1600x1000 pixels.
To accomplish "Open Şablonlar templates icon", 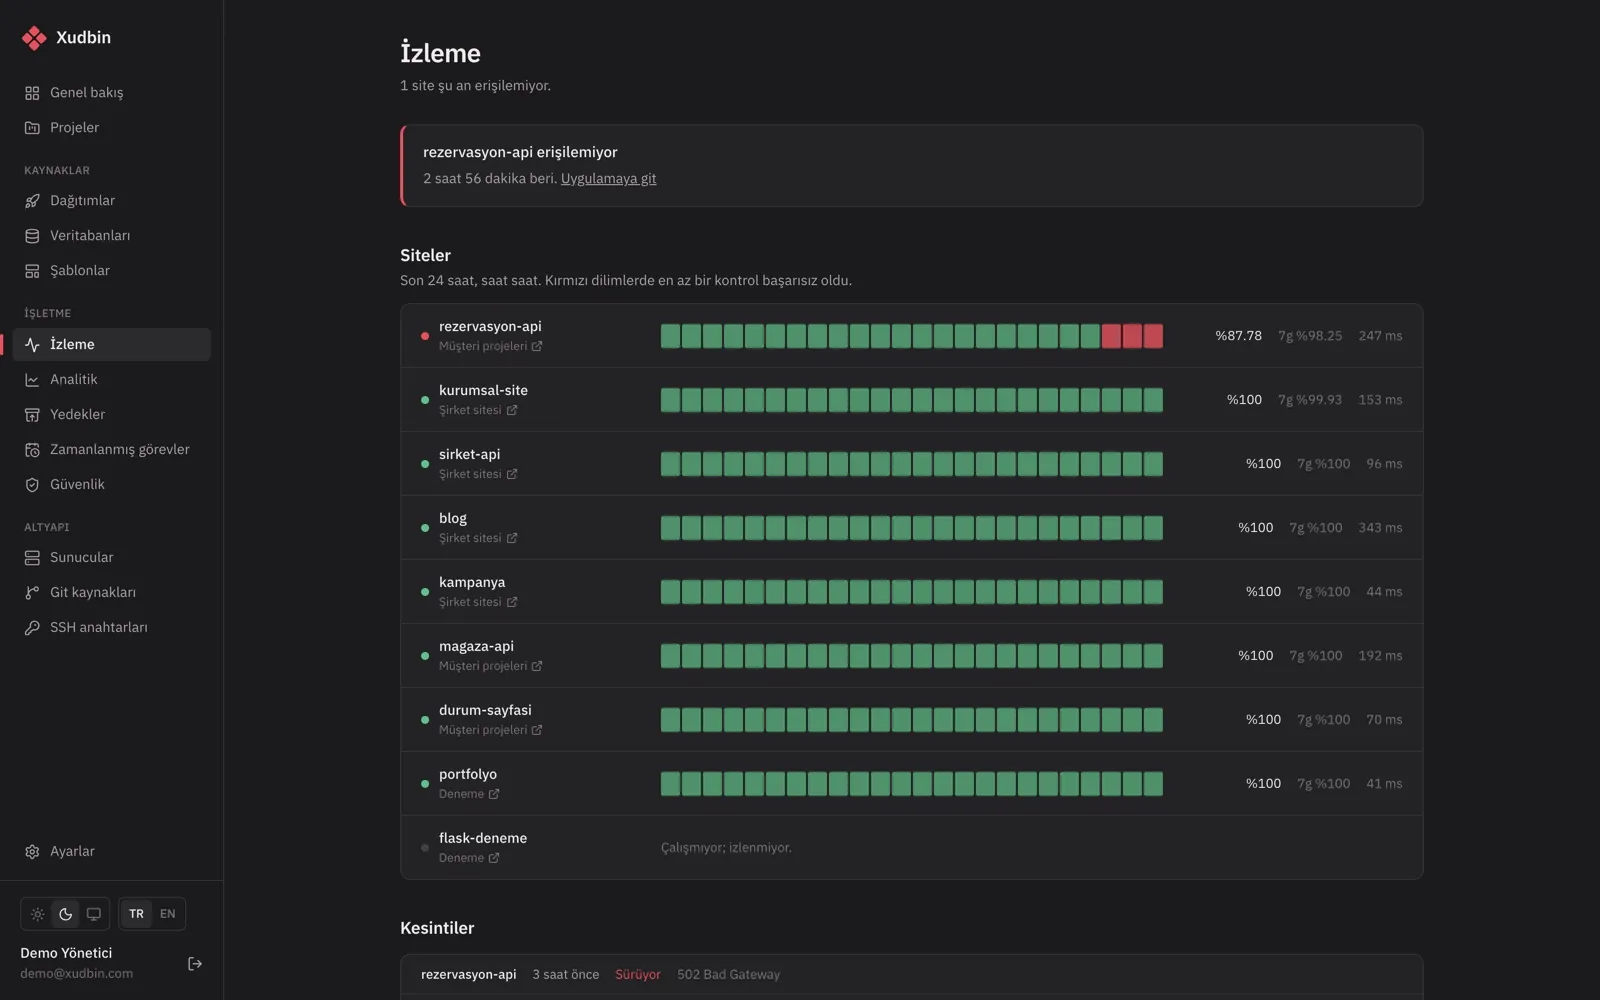I will pos(32,270).
